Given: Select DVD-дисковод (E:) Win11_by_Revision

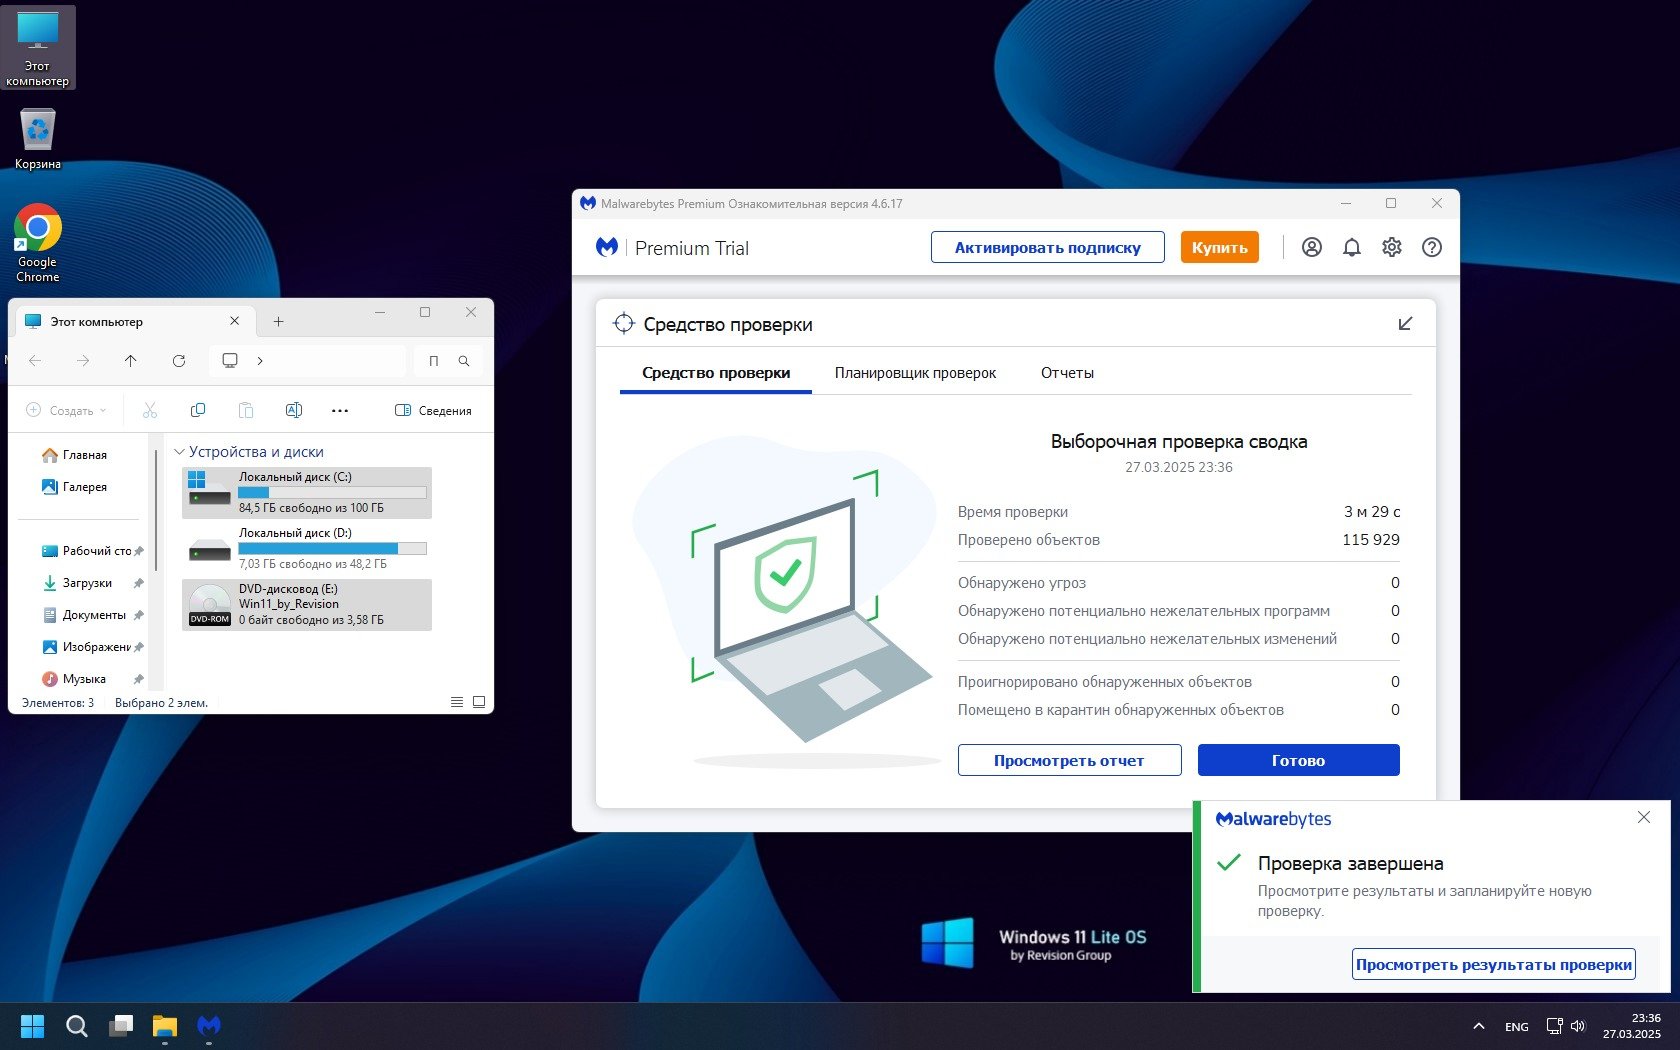Looking at the screenshot, I should (307, 605).
